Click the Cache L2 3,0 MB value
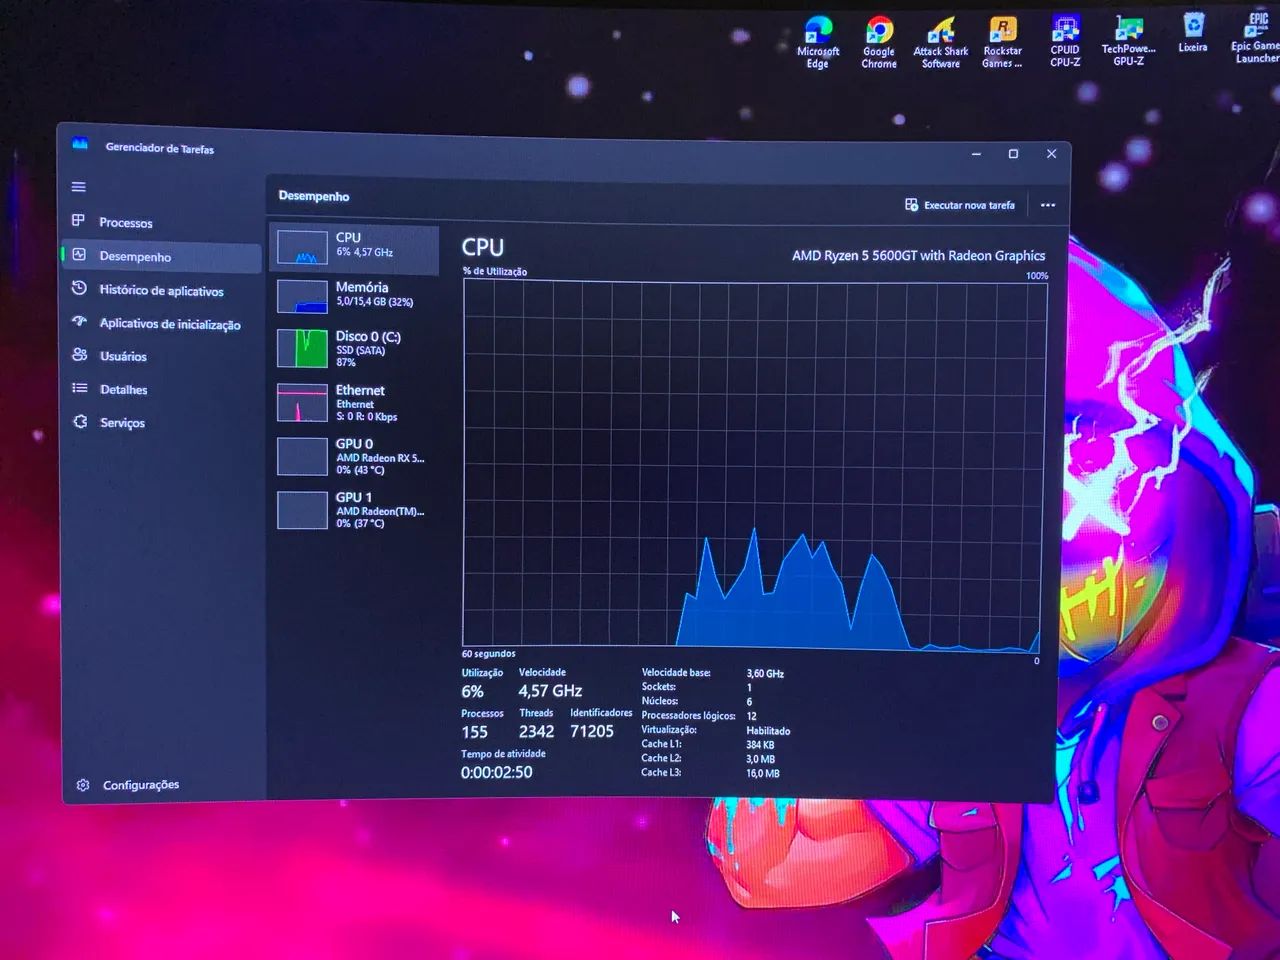Screen dimensions: 1280x960 761,759
